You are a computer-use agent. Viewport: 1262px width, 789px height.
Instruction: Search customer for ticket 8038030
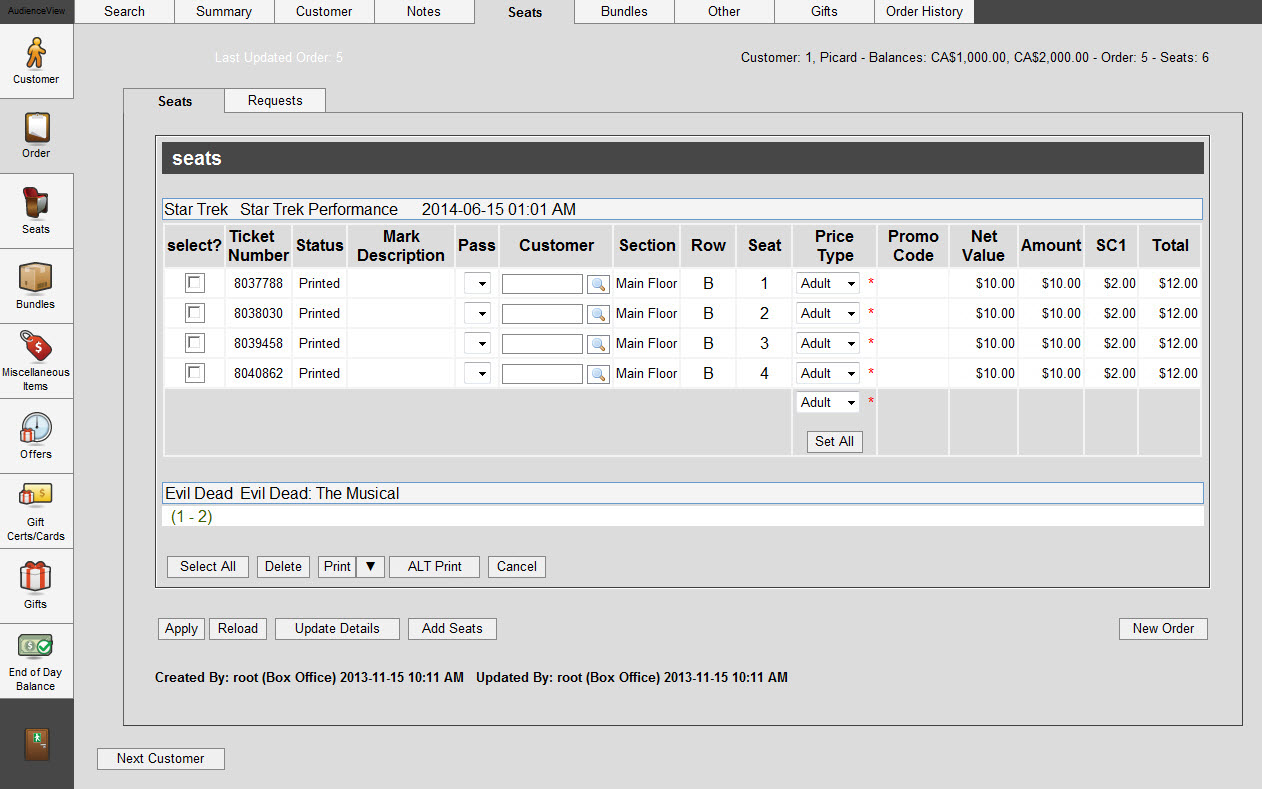(598, 314)
